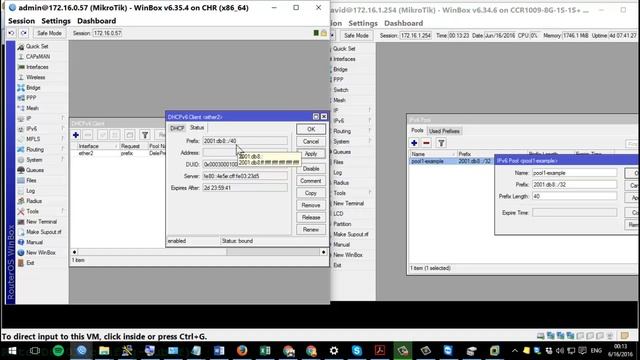Click the blue plus Add icon in DHCPv6 Client list
Viewport: 640px width, 360px height.
pyautogui.click(x=76, y=135)
